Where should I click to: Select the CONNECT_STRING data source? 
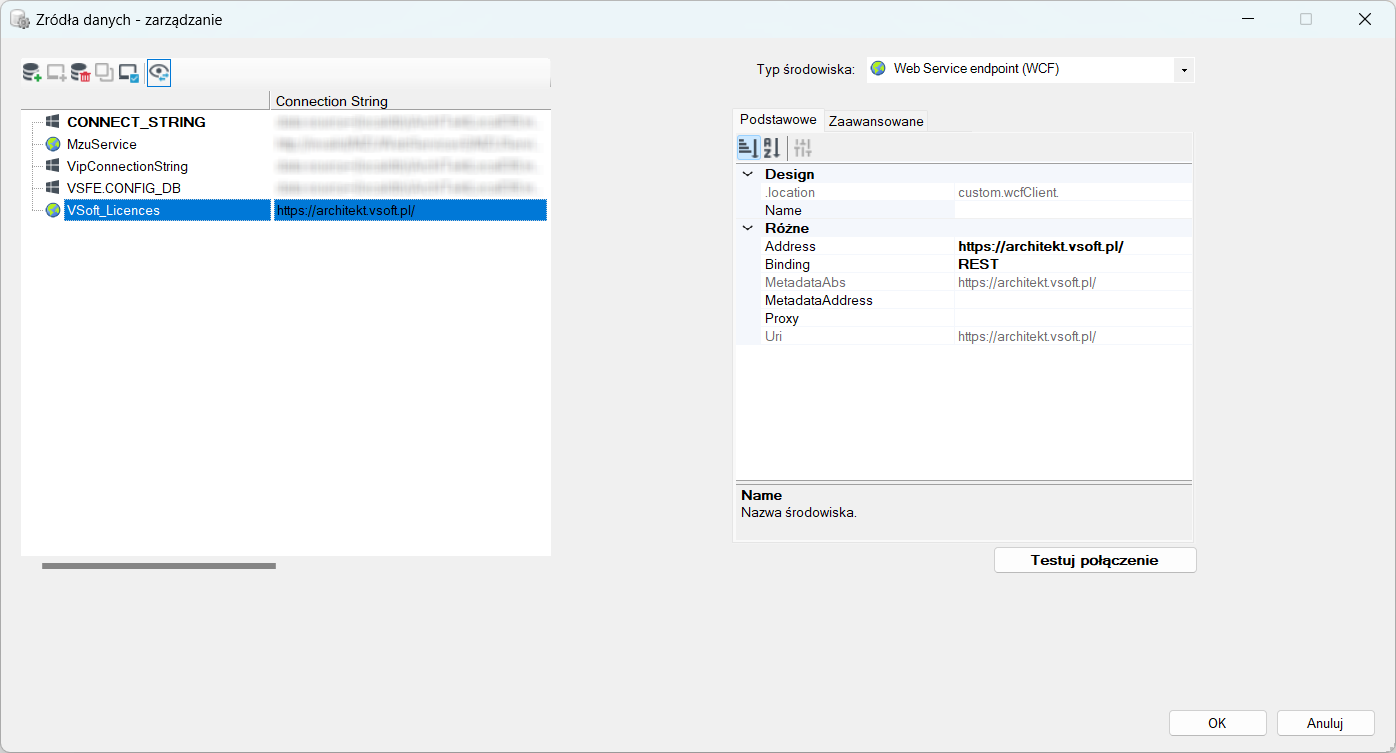[136, 122]
